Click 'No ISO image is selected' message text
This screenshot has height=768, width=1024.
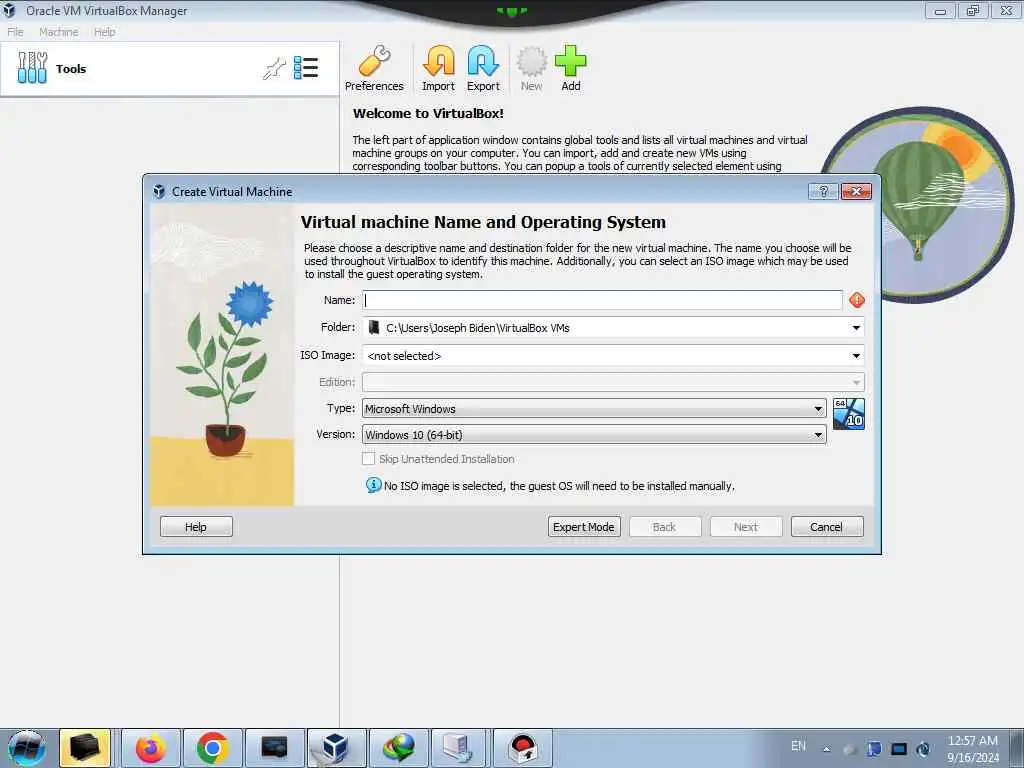tap(559, 486)
